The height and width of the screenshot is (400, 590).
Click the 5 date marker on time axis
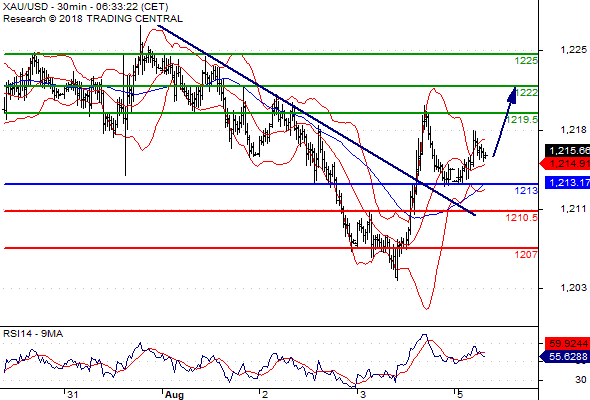tap(460, 394)
